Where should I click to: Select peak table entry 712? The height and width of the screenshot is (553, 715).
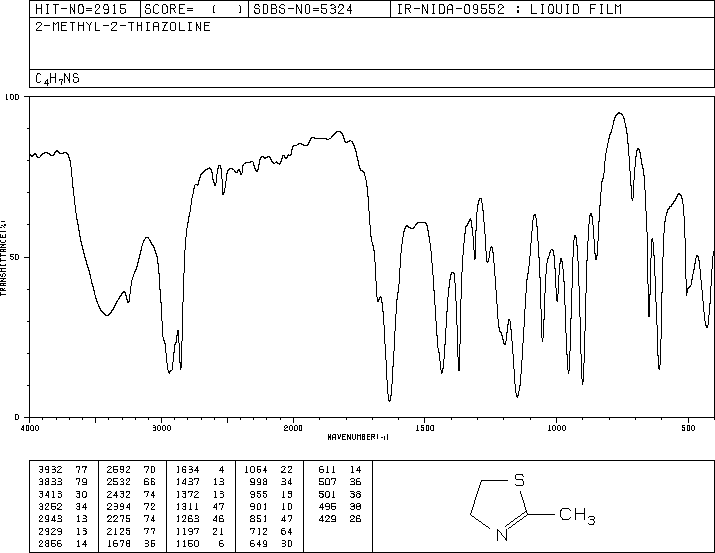click(x=259, y=531)
